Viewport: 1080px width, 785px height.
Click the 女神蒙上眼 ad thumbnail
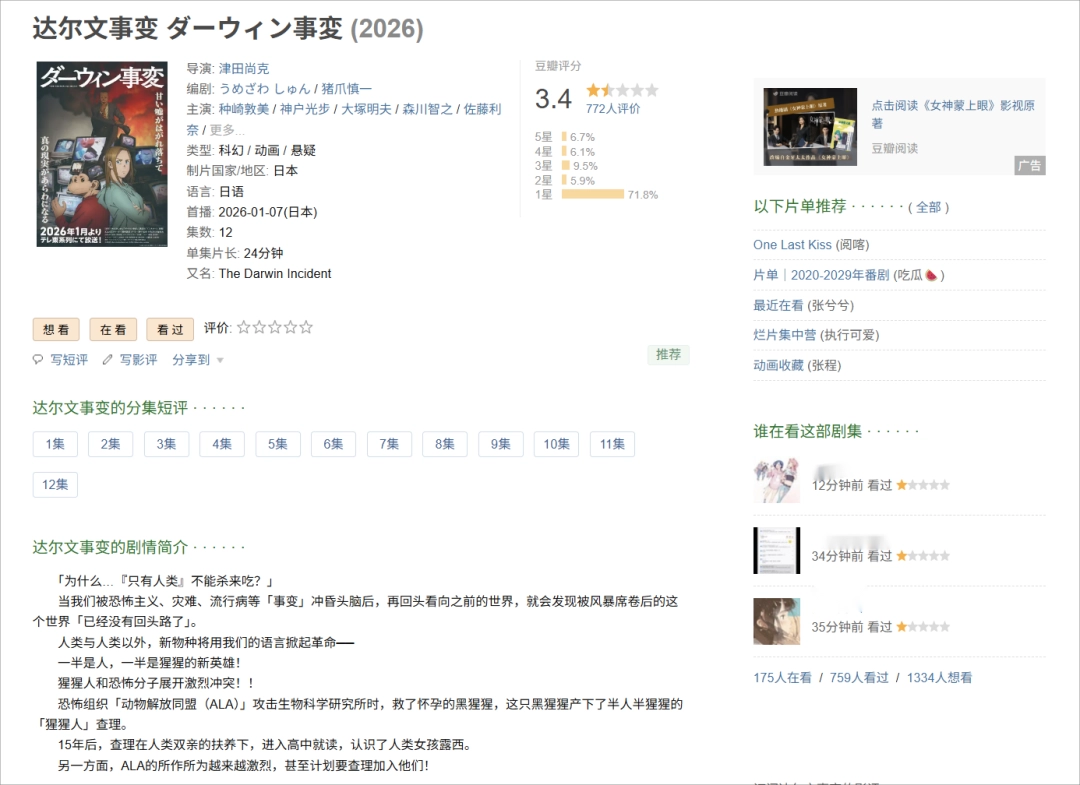click(810, 127)
